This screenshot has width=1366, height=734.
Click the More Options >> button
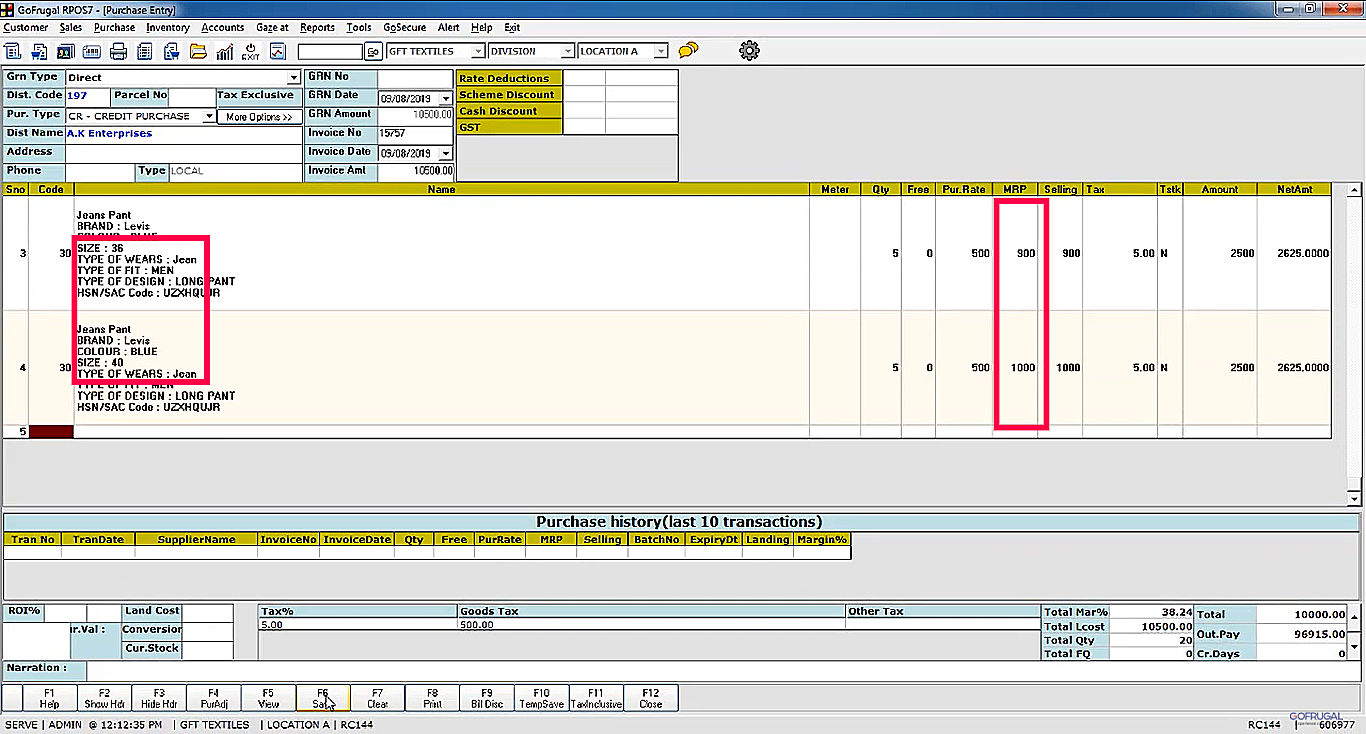259,117
